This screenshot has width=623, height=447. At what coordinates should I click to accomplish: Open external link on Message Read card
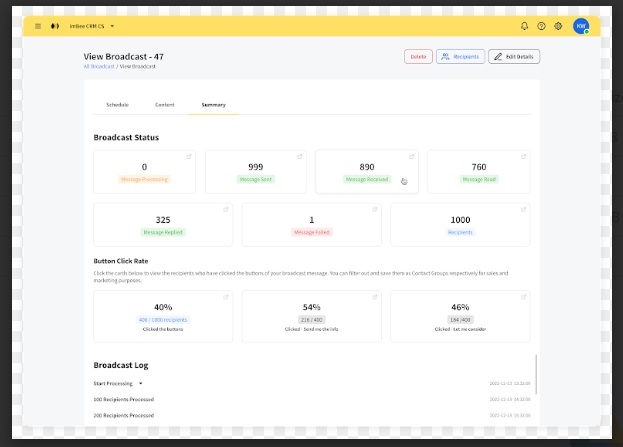[525, 157]
